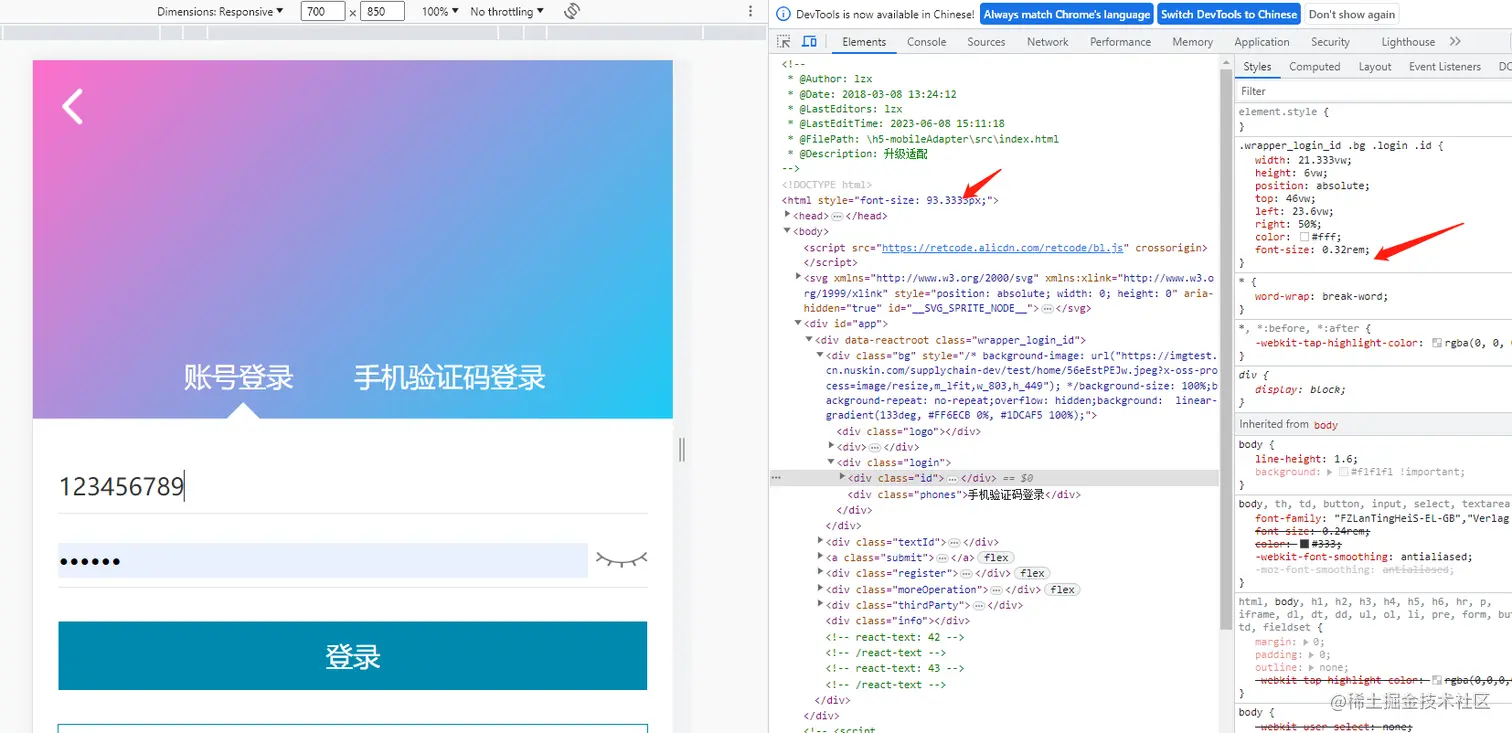Screen dimensions: 1512x733
Task: Click the rotate viewport icon beside throttling
Action: tap(569, 11)
